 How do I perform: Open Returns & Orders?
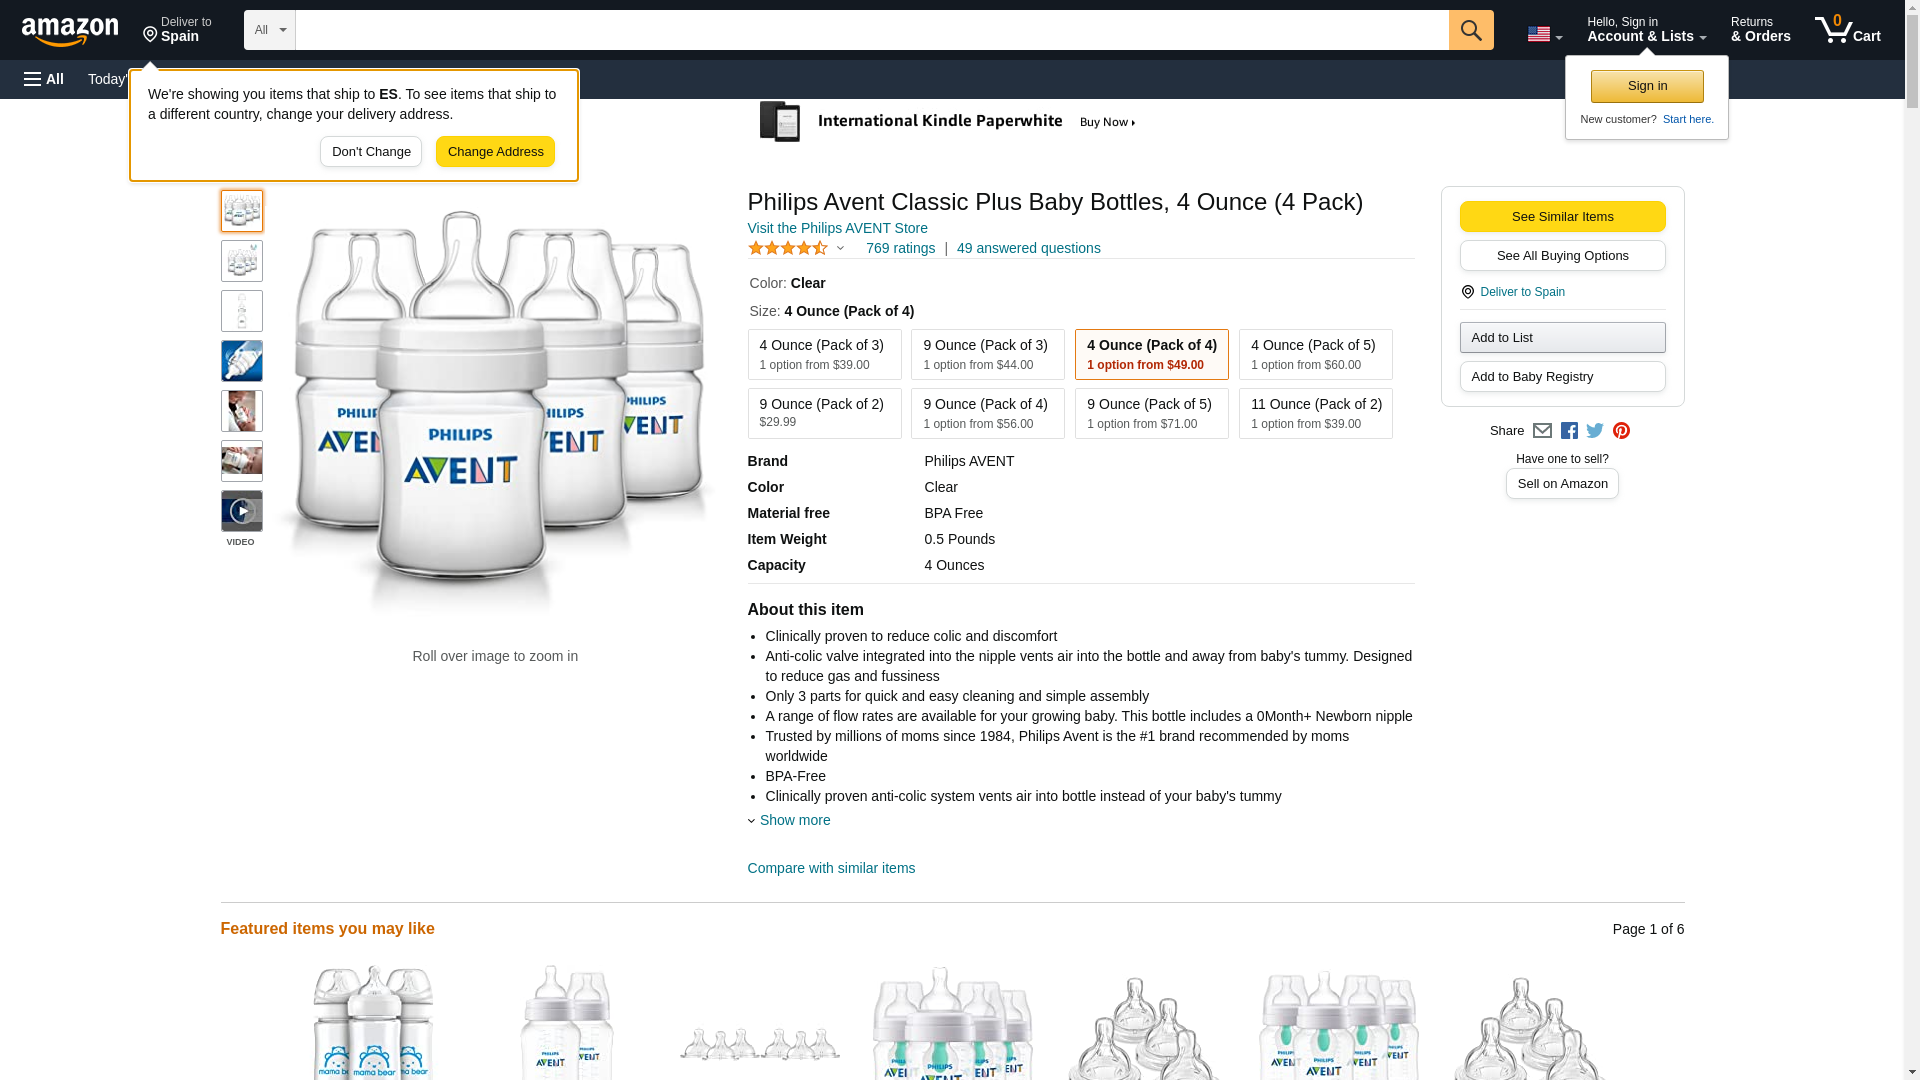(1760, 30)
